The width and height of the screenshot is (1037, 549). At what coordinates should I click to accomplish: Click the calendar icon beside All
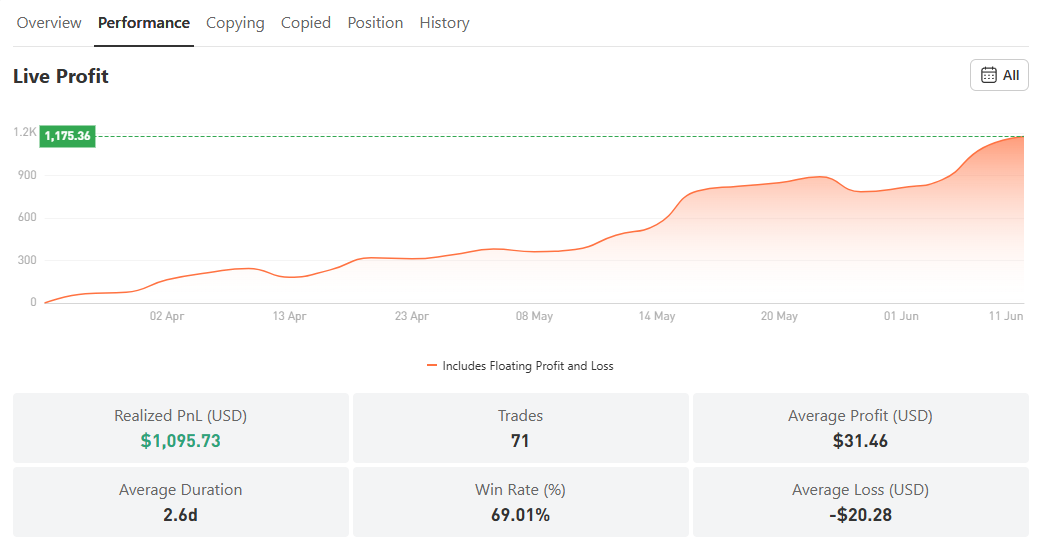tap(989, 75)
